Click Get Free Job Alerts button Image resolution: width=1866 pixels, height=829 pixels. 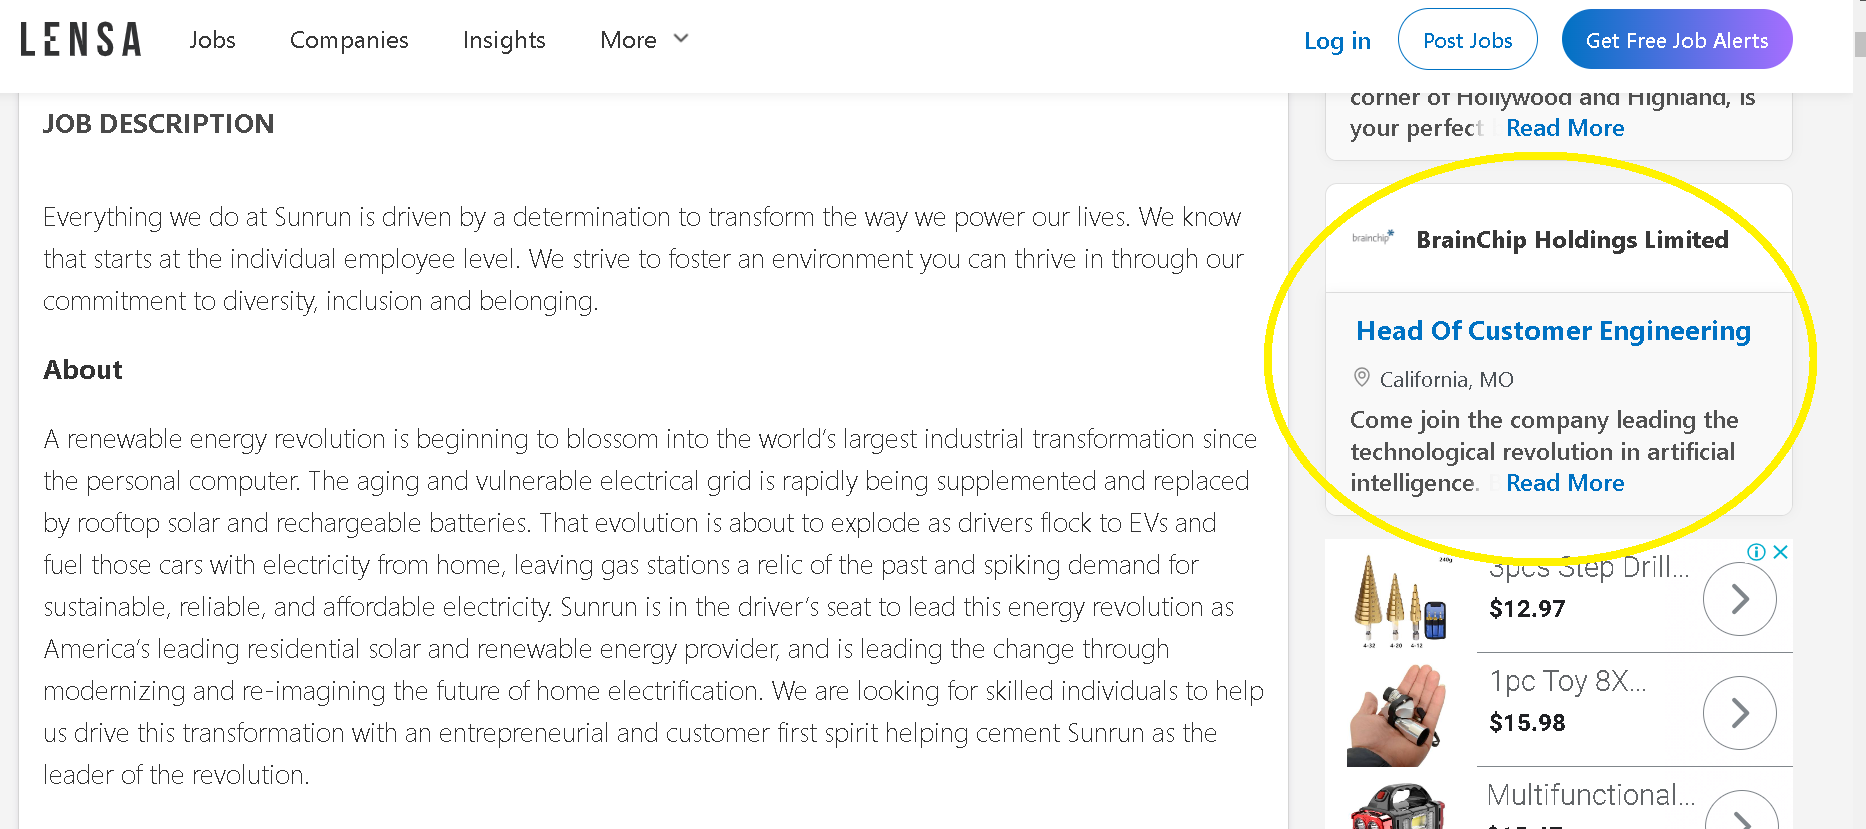1677,40
